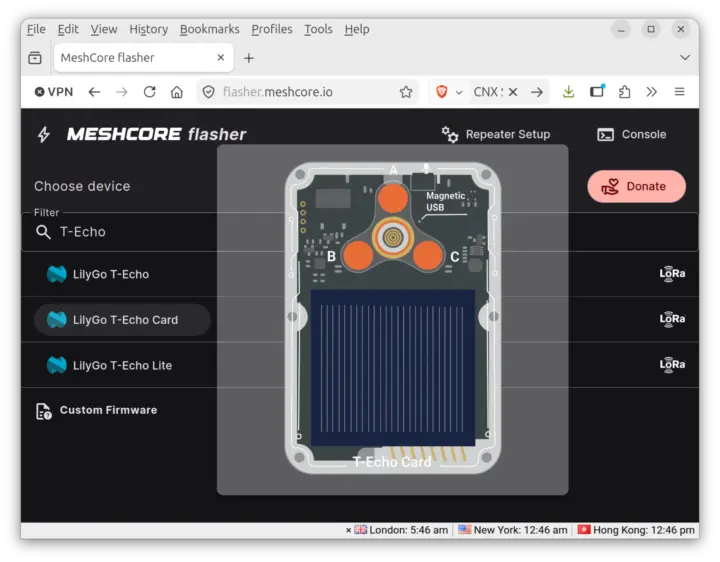Click the Choose device heading

point(82,186)
